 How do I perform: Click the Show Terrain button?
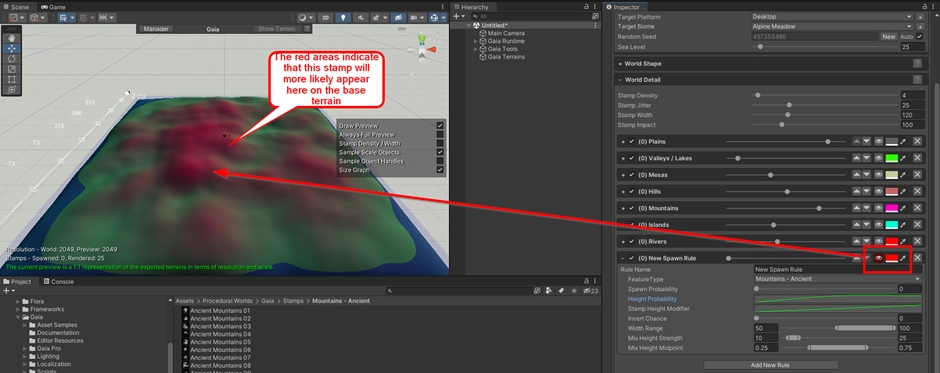(x=276, y=28)
